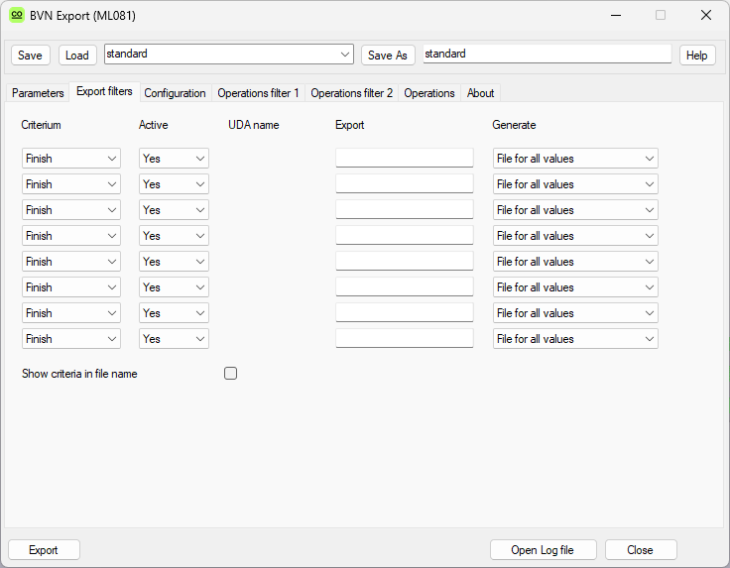Open the first row Active Yes dropdown
The image size is (730, 568).
174,158
